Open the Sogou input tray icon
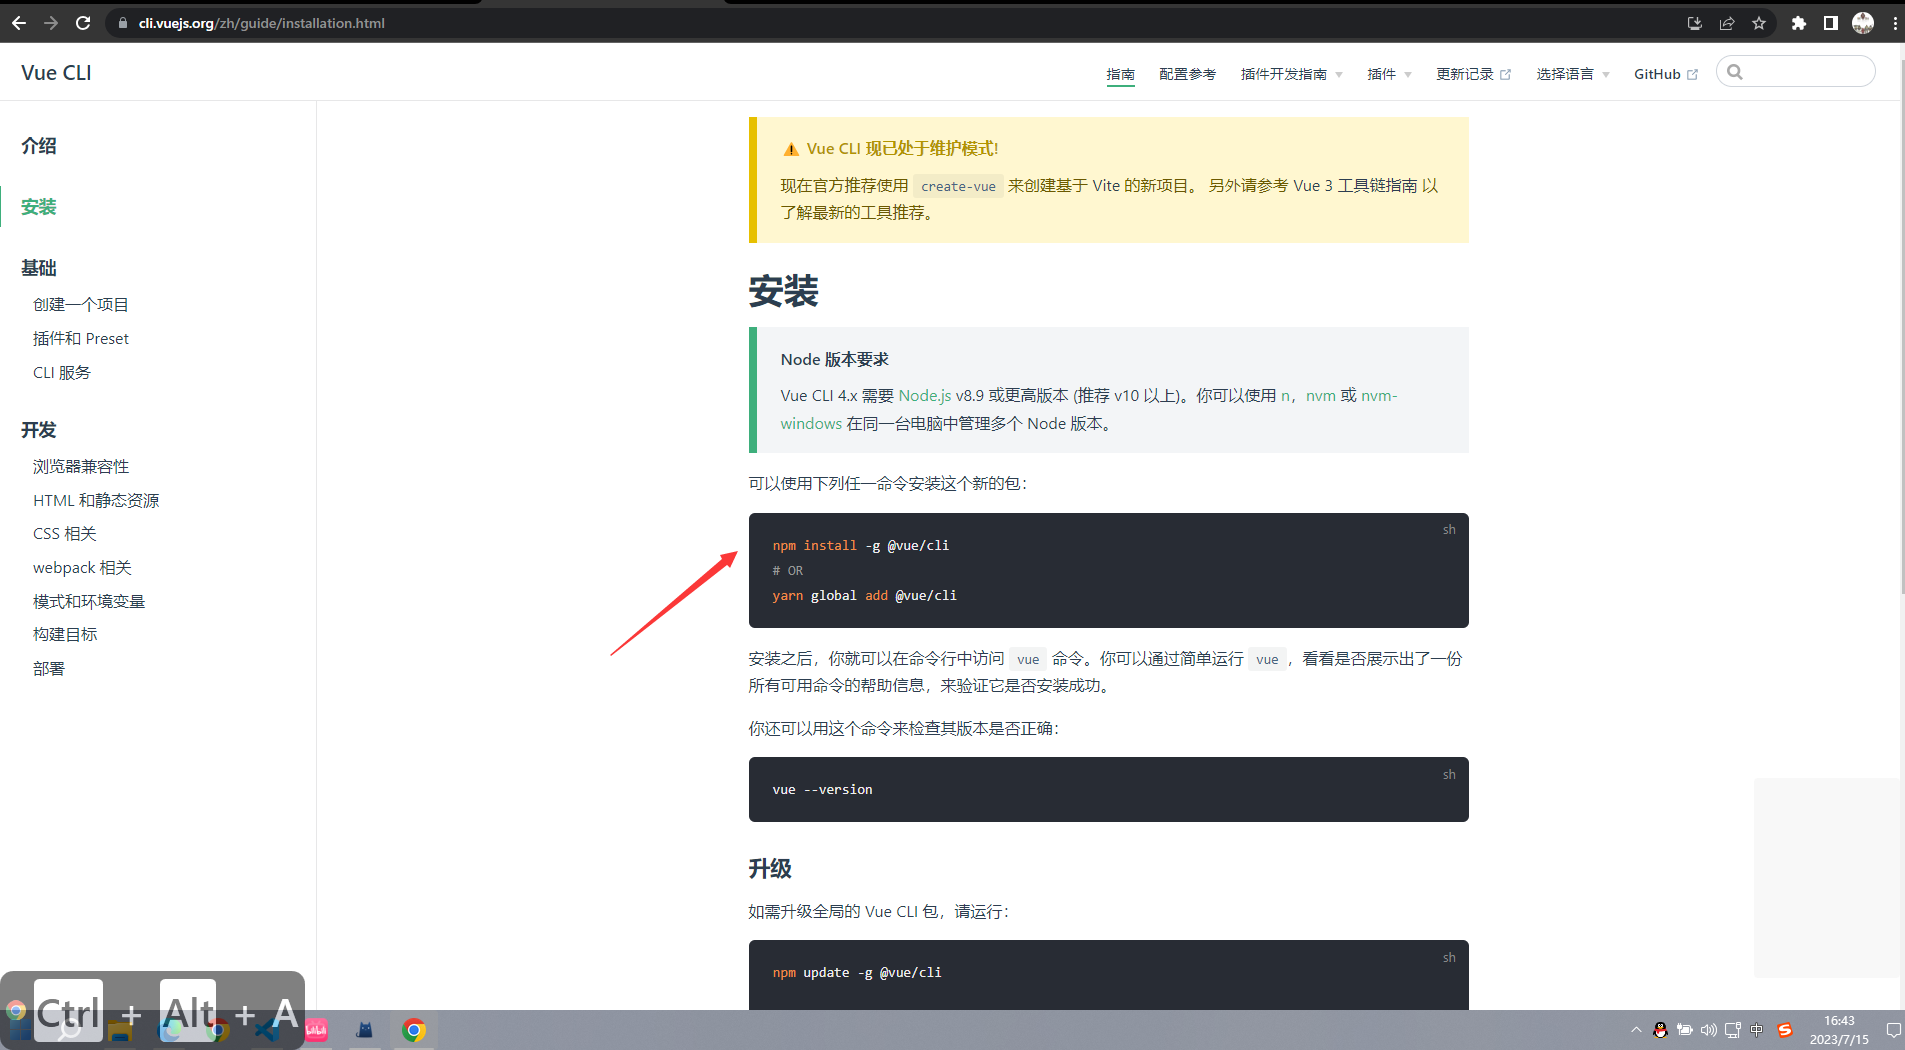1905x1050 pixels. pos(1785,1030)
